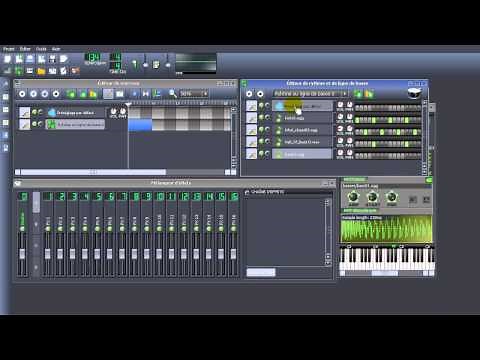Mute the first instrument in Beat+Bassline Editor

(x=261, y=106)
